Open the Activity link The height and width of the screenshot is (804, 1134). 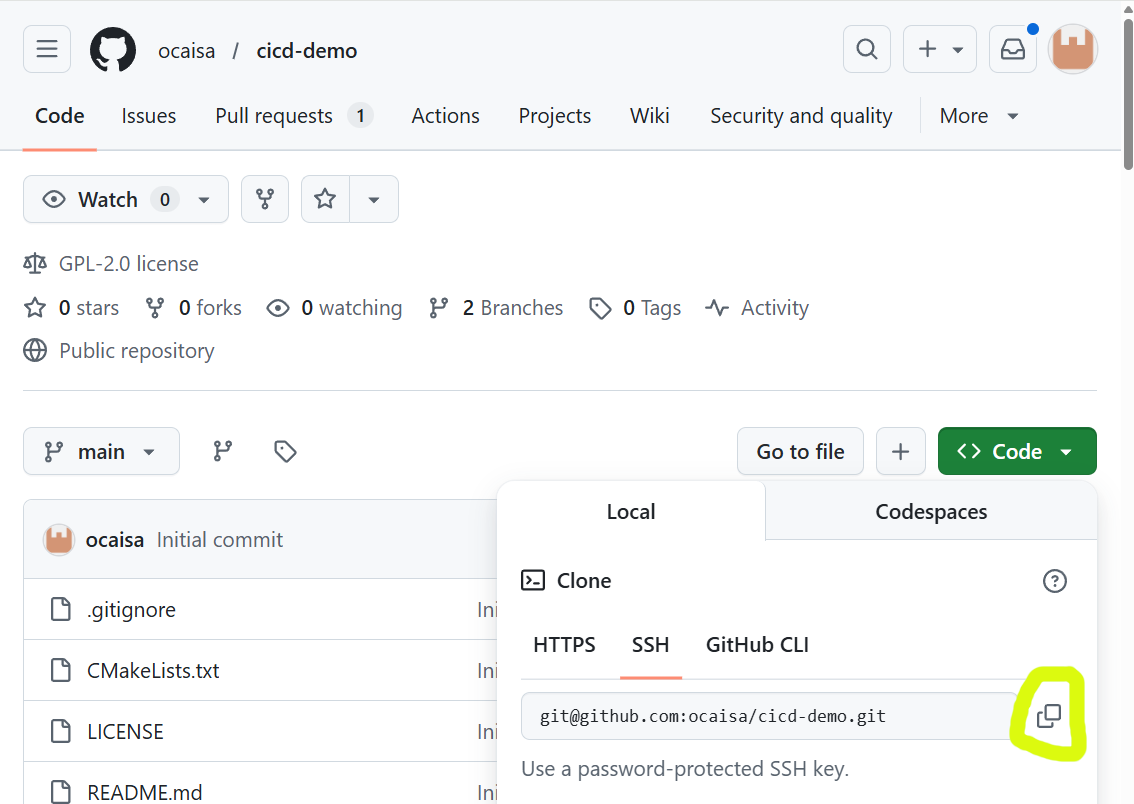757,308
